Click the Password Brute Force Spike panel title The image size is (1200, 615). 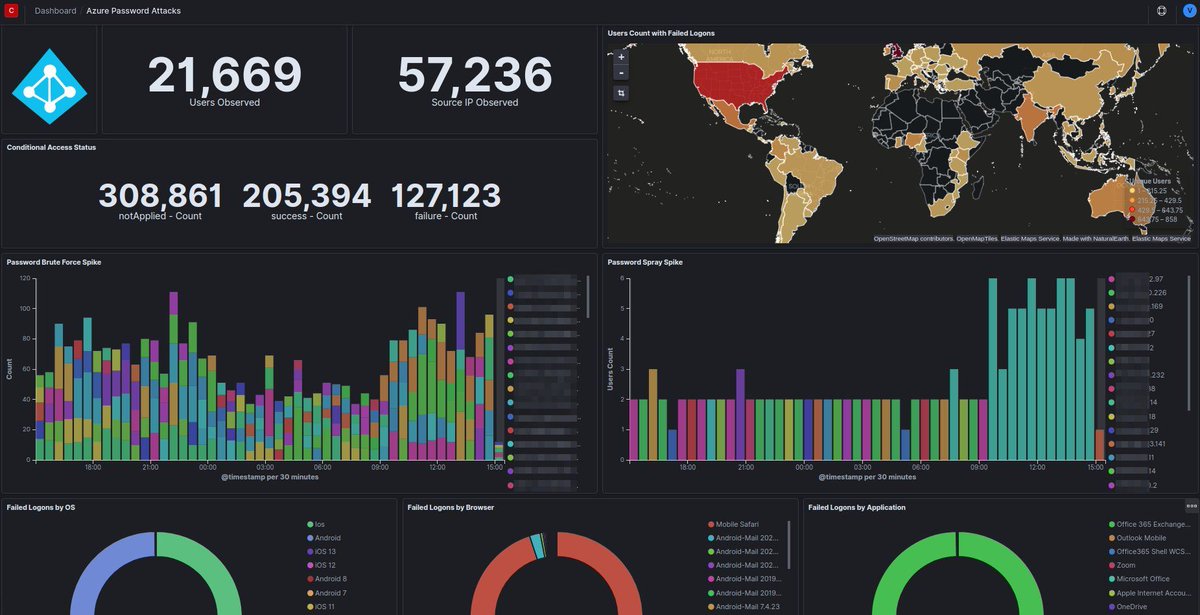[x=54, y=263]
